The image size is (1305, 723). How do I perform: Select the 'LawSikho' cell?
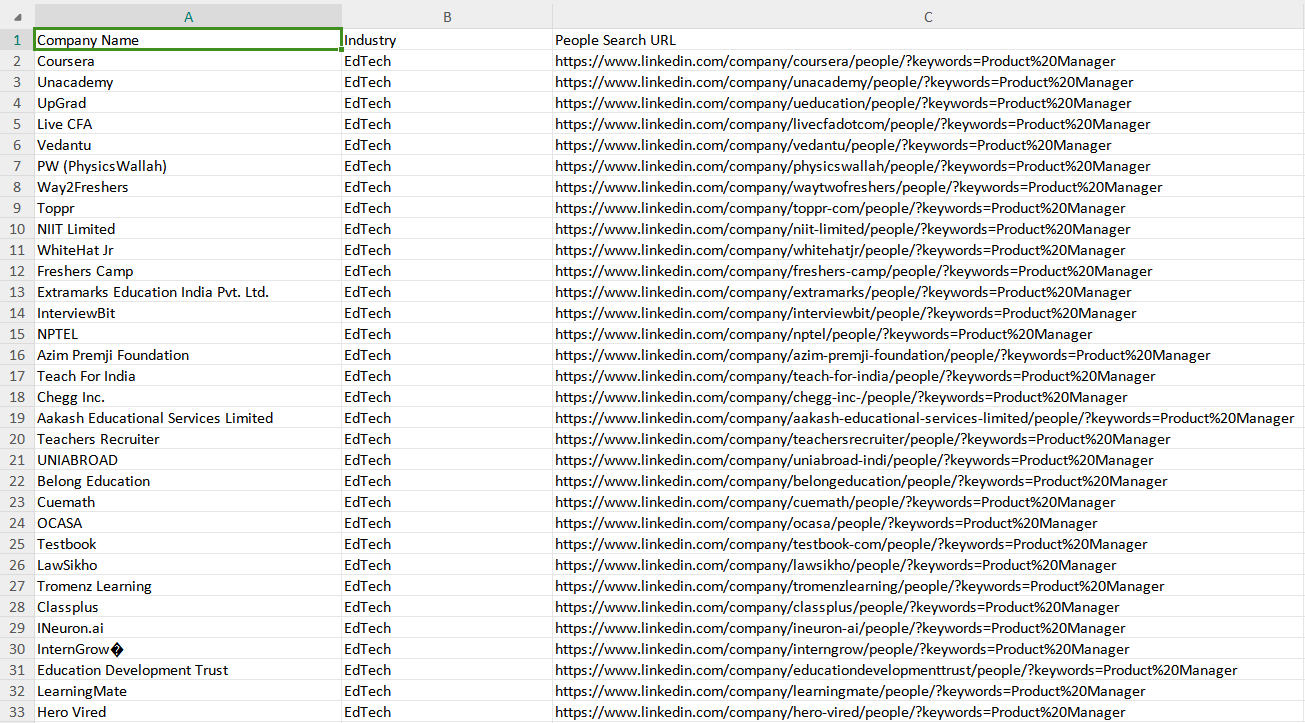click(x=188, y=565)
